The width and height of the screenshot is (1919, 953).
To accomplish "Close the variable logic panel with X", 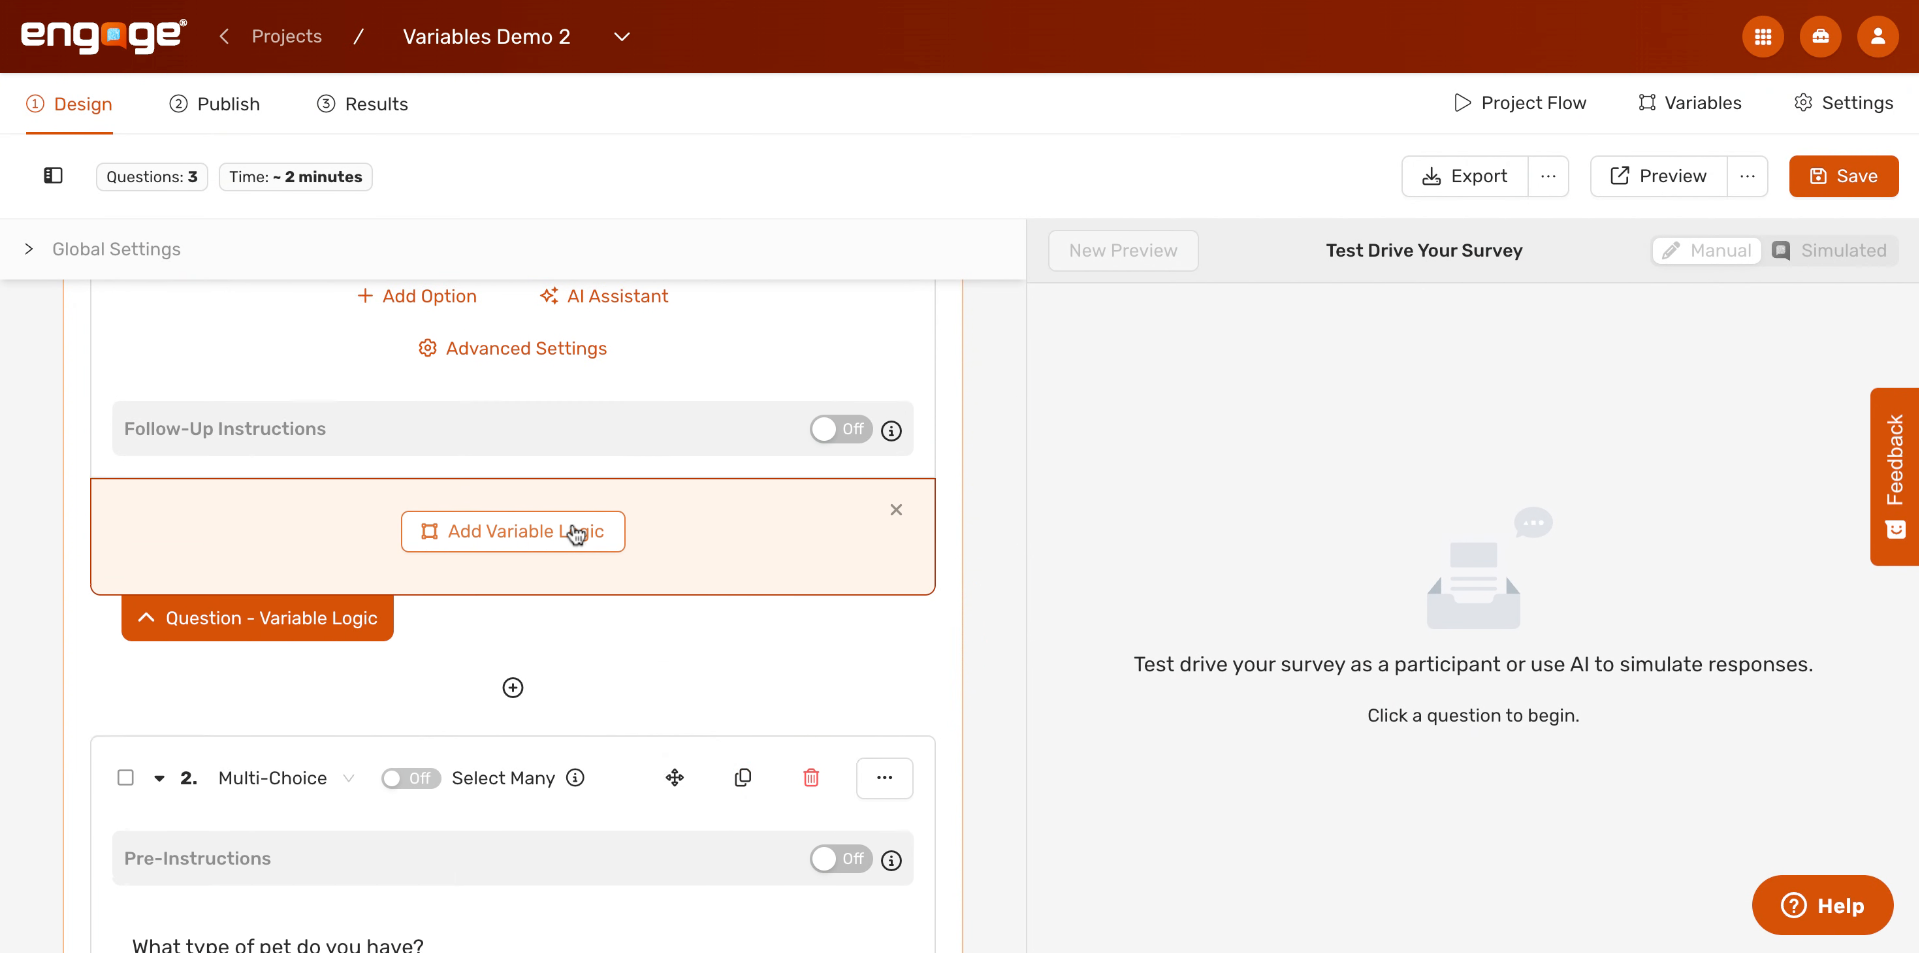I will [896, 510].
